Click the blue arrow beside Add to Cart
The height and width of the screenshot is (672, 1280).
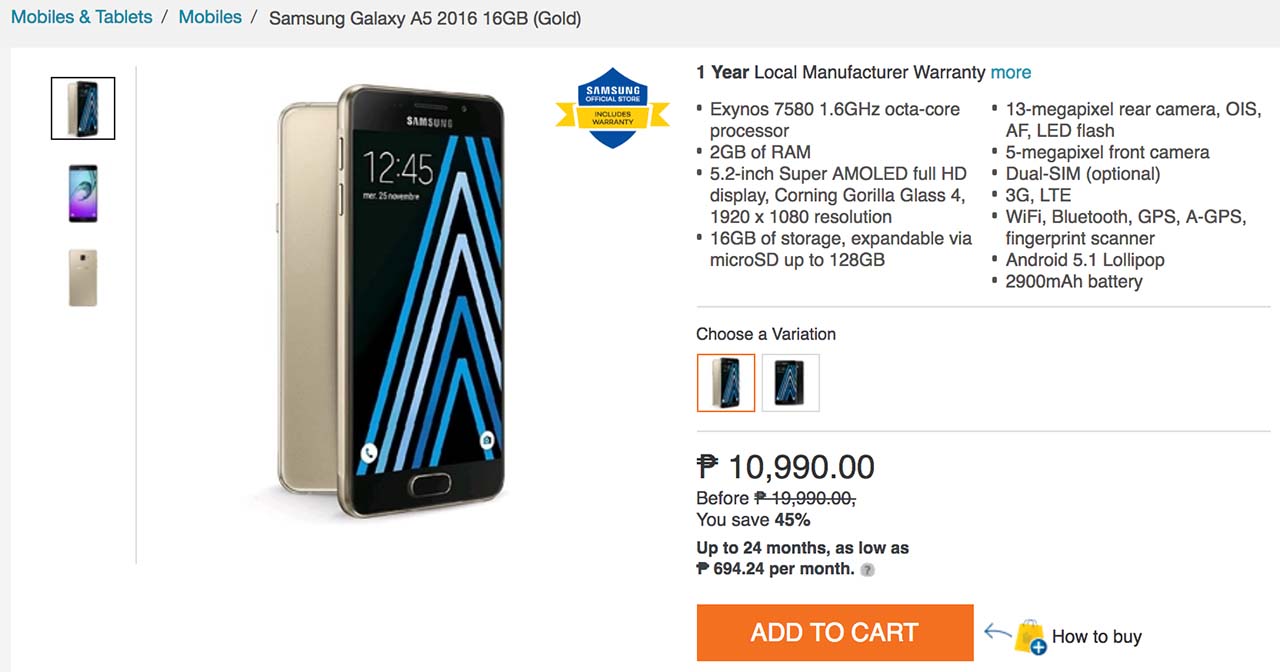[997, 632]
